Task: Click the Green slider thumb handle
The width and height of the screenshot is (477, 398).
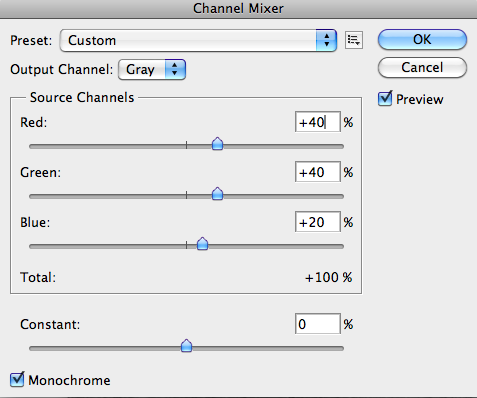Action: pyautogui.click(x=217, y=194)
